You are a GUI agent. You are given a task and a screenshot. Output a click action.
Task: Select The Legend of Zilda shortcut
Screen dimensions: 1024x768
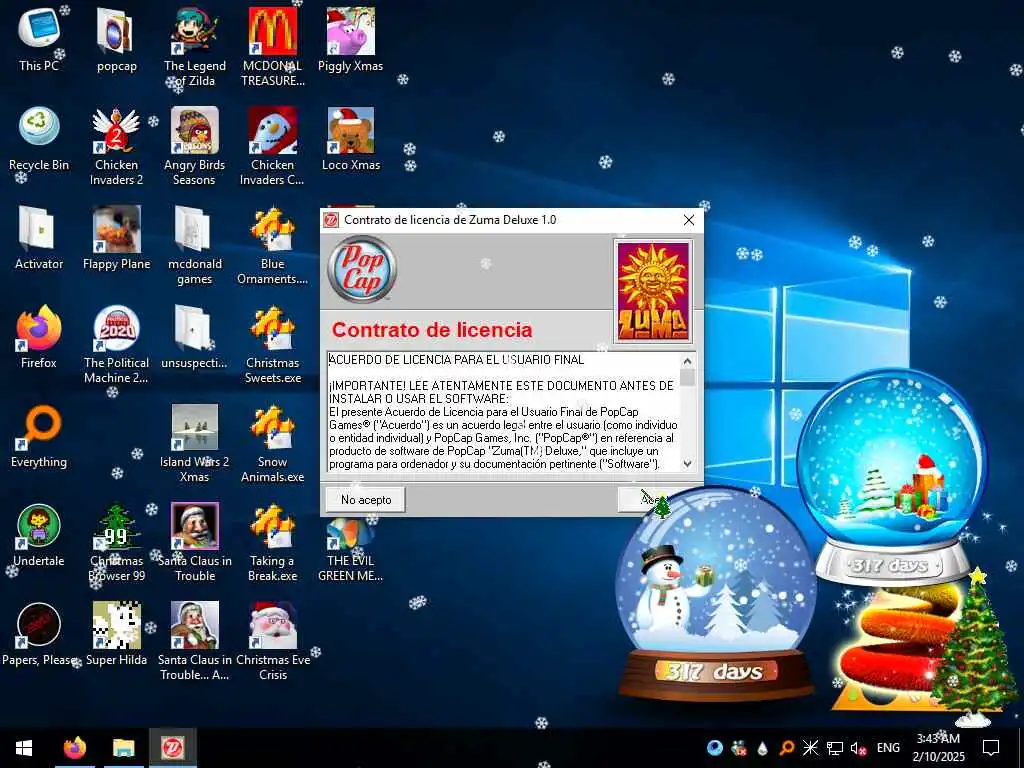(195, 47)
